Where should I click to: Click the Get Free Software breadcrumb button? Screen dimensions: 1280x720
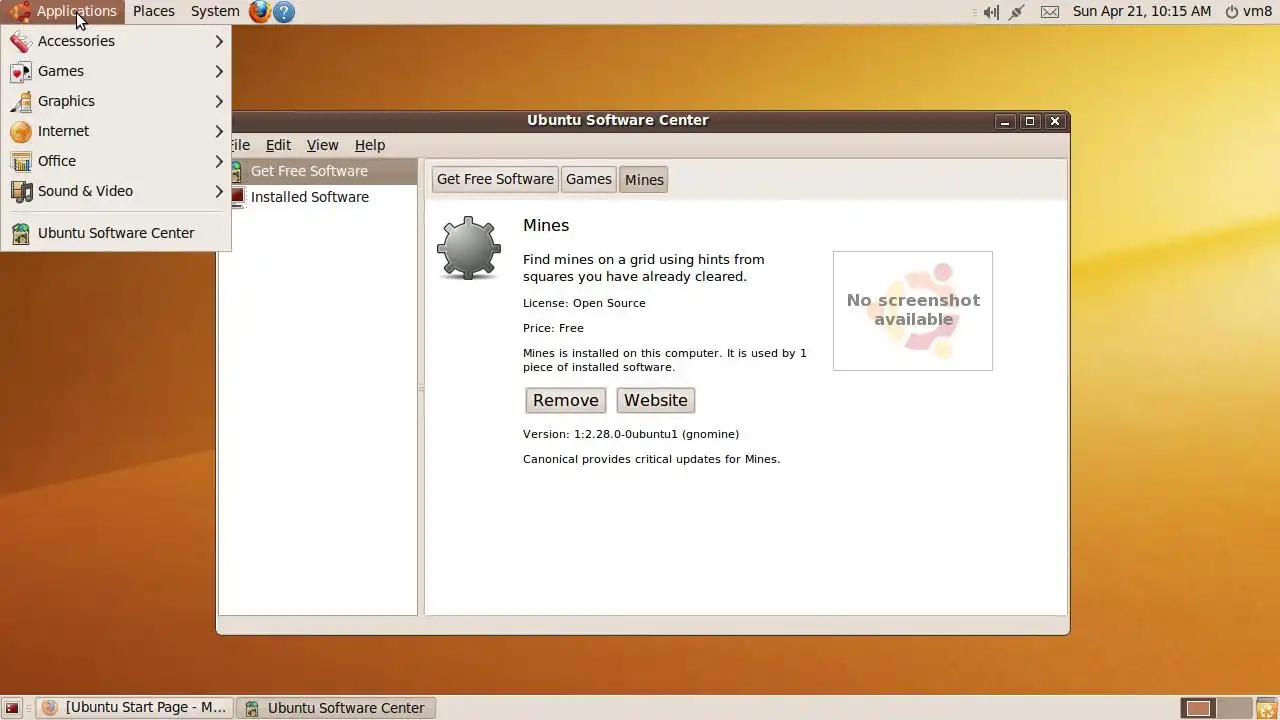[495, 180]
